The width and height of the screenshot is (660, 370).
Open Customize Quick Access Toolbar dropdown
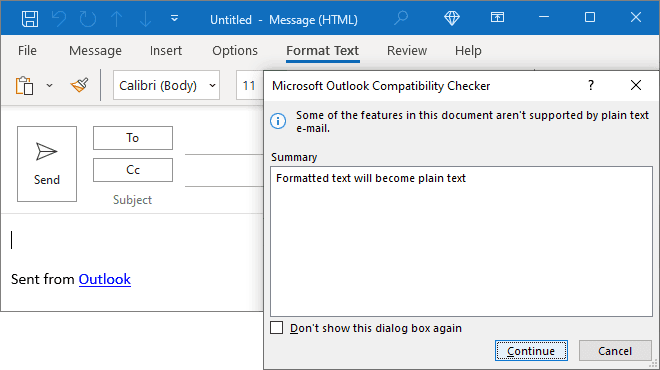(174, 19)
